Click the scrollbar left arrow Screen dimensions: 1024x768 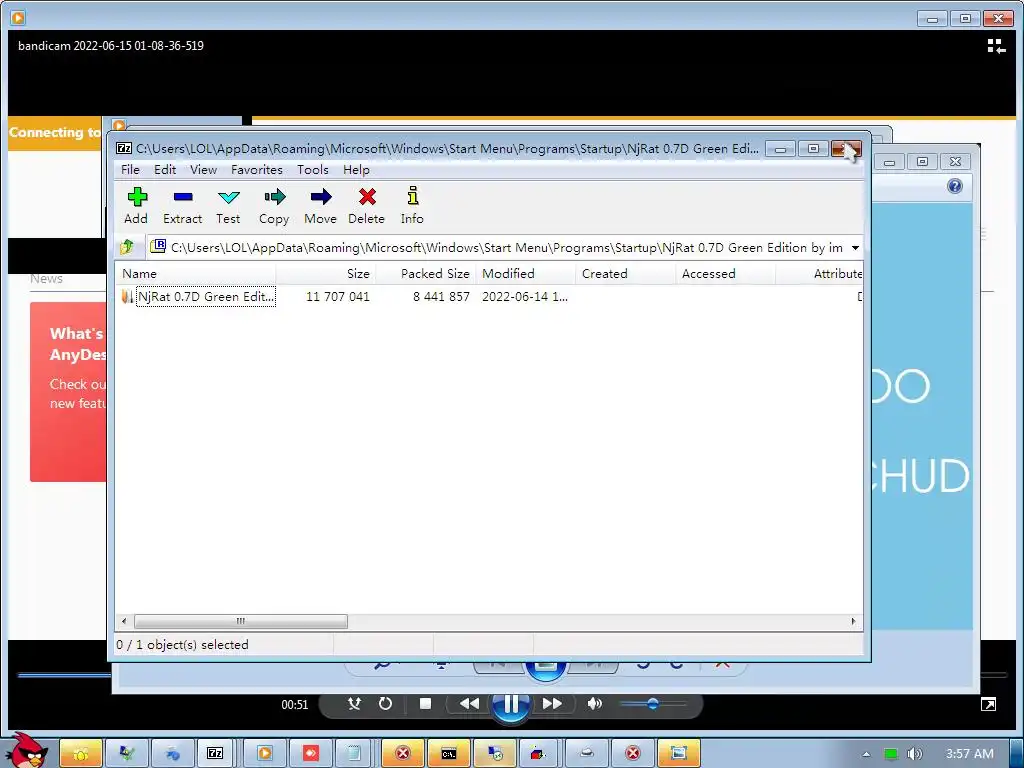click(124, 621)
